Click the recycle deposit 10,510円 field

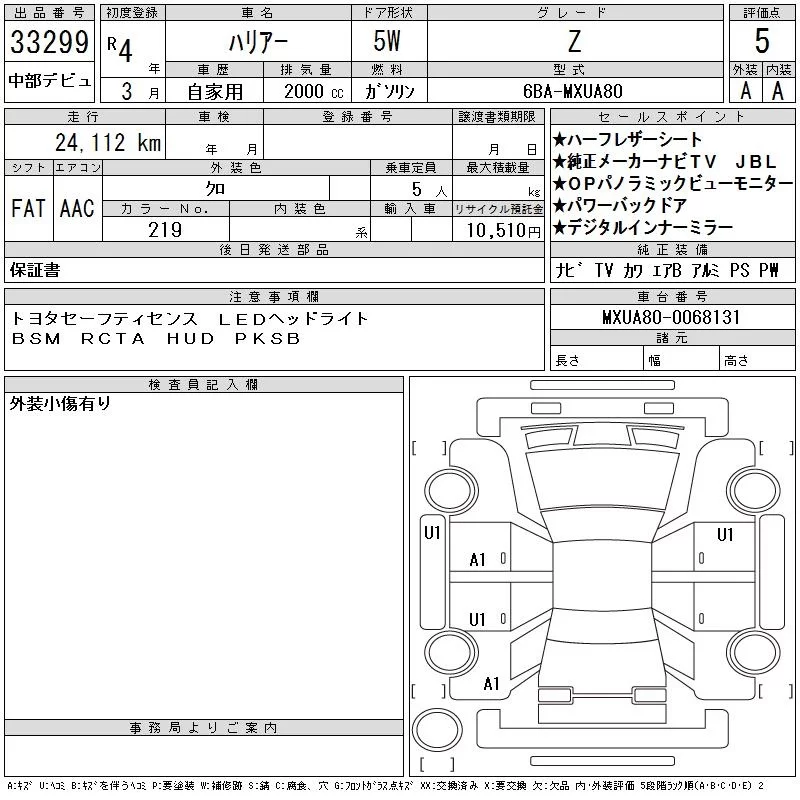(498, 230)
